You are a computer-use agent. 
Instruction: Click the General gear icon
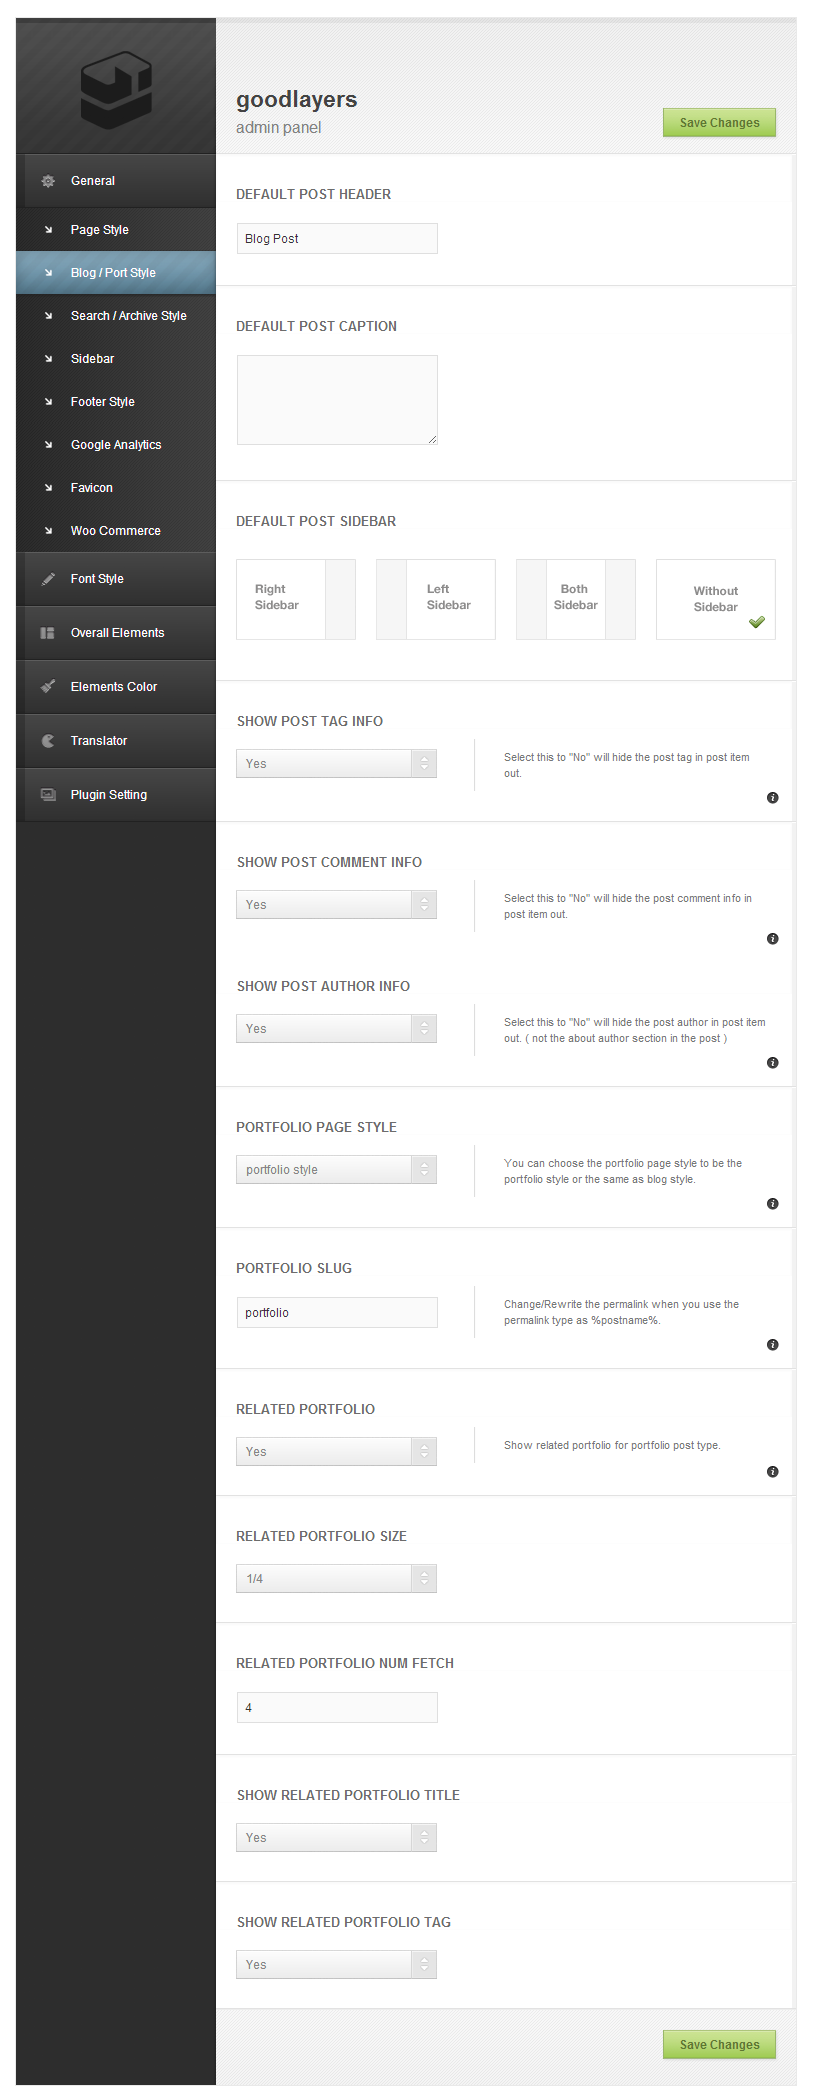48,181
